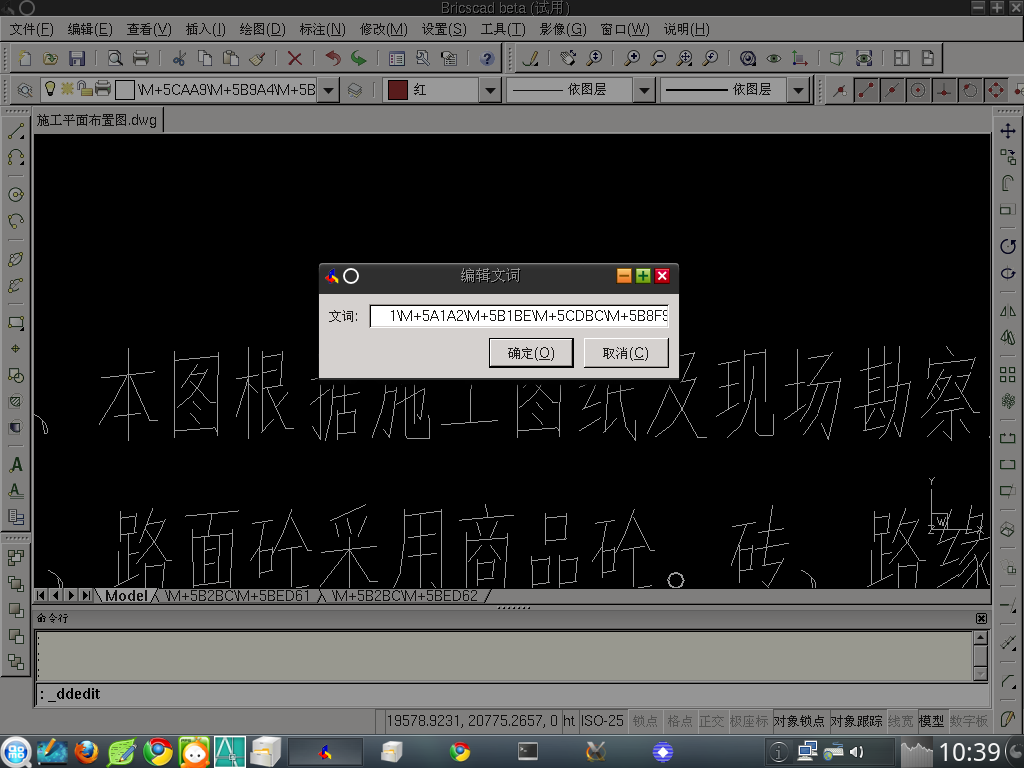Select the Rotate tool in the right toolbar
Screen dimensions: 1024x768
point(1008,246)
